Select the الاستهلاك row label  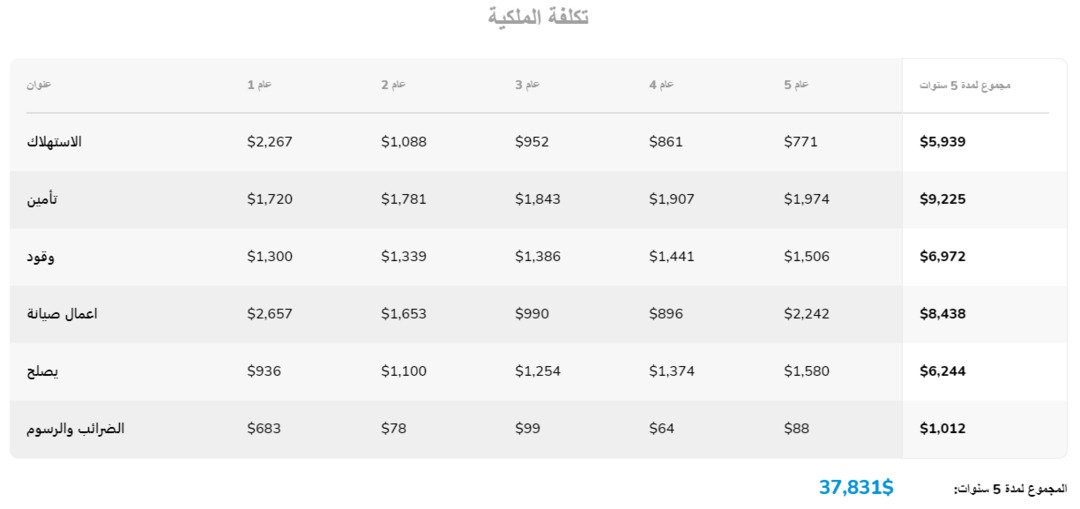(x=54, y=142)
